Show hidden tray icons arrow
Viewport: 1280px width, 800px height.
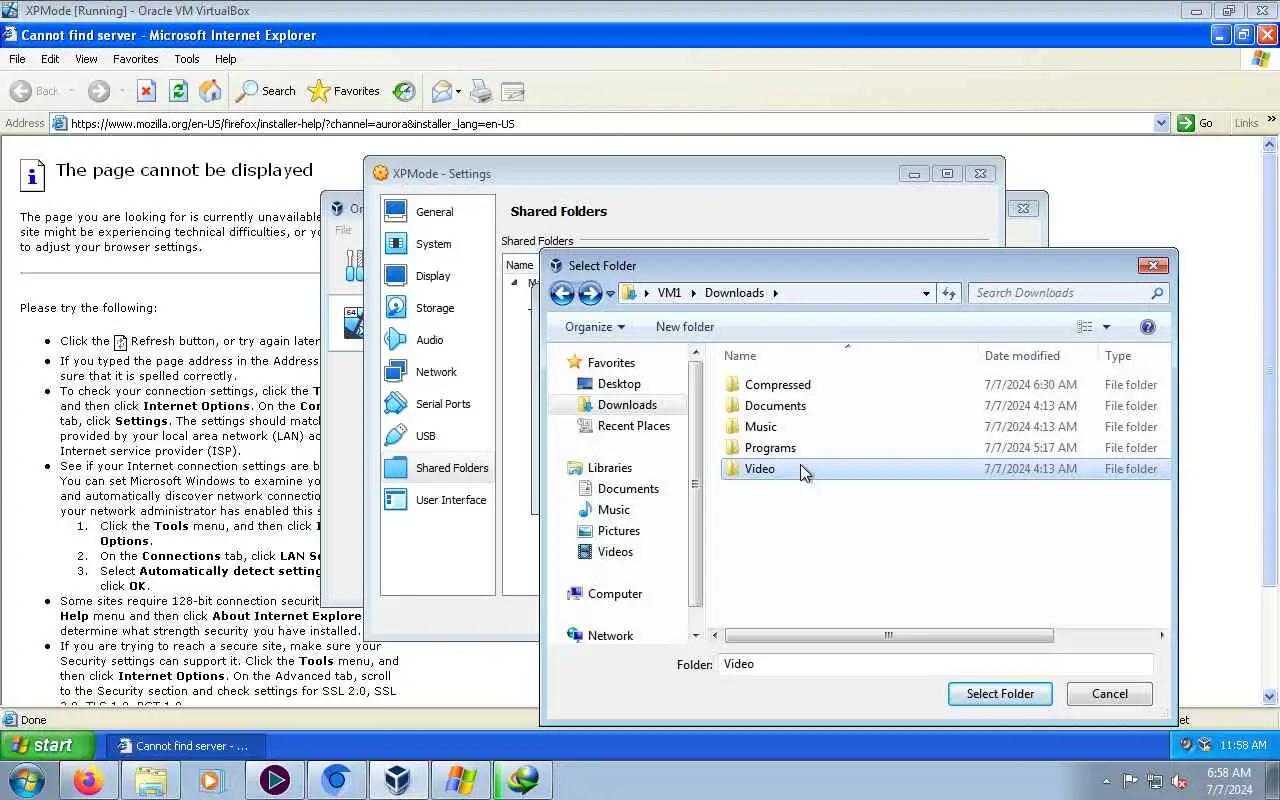click(1106, 781)
